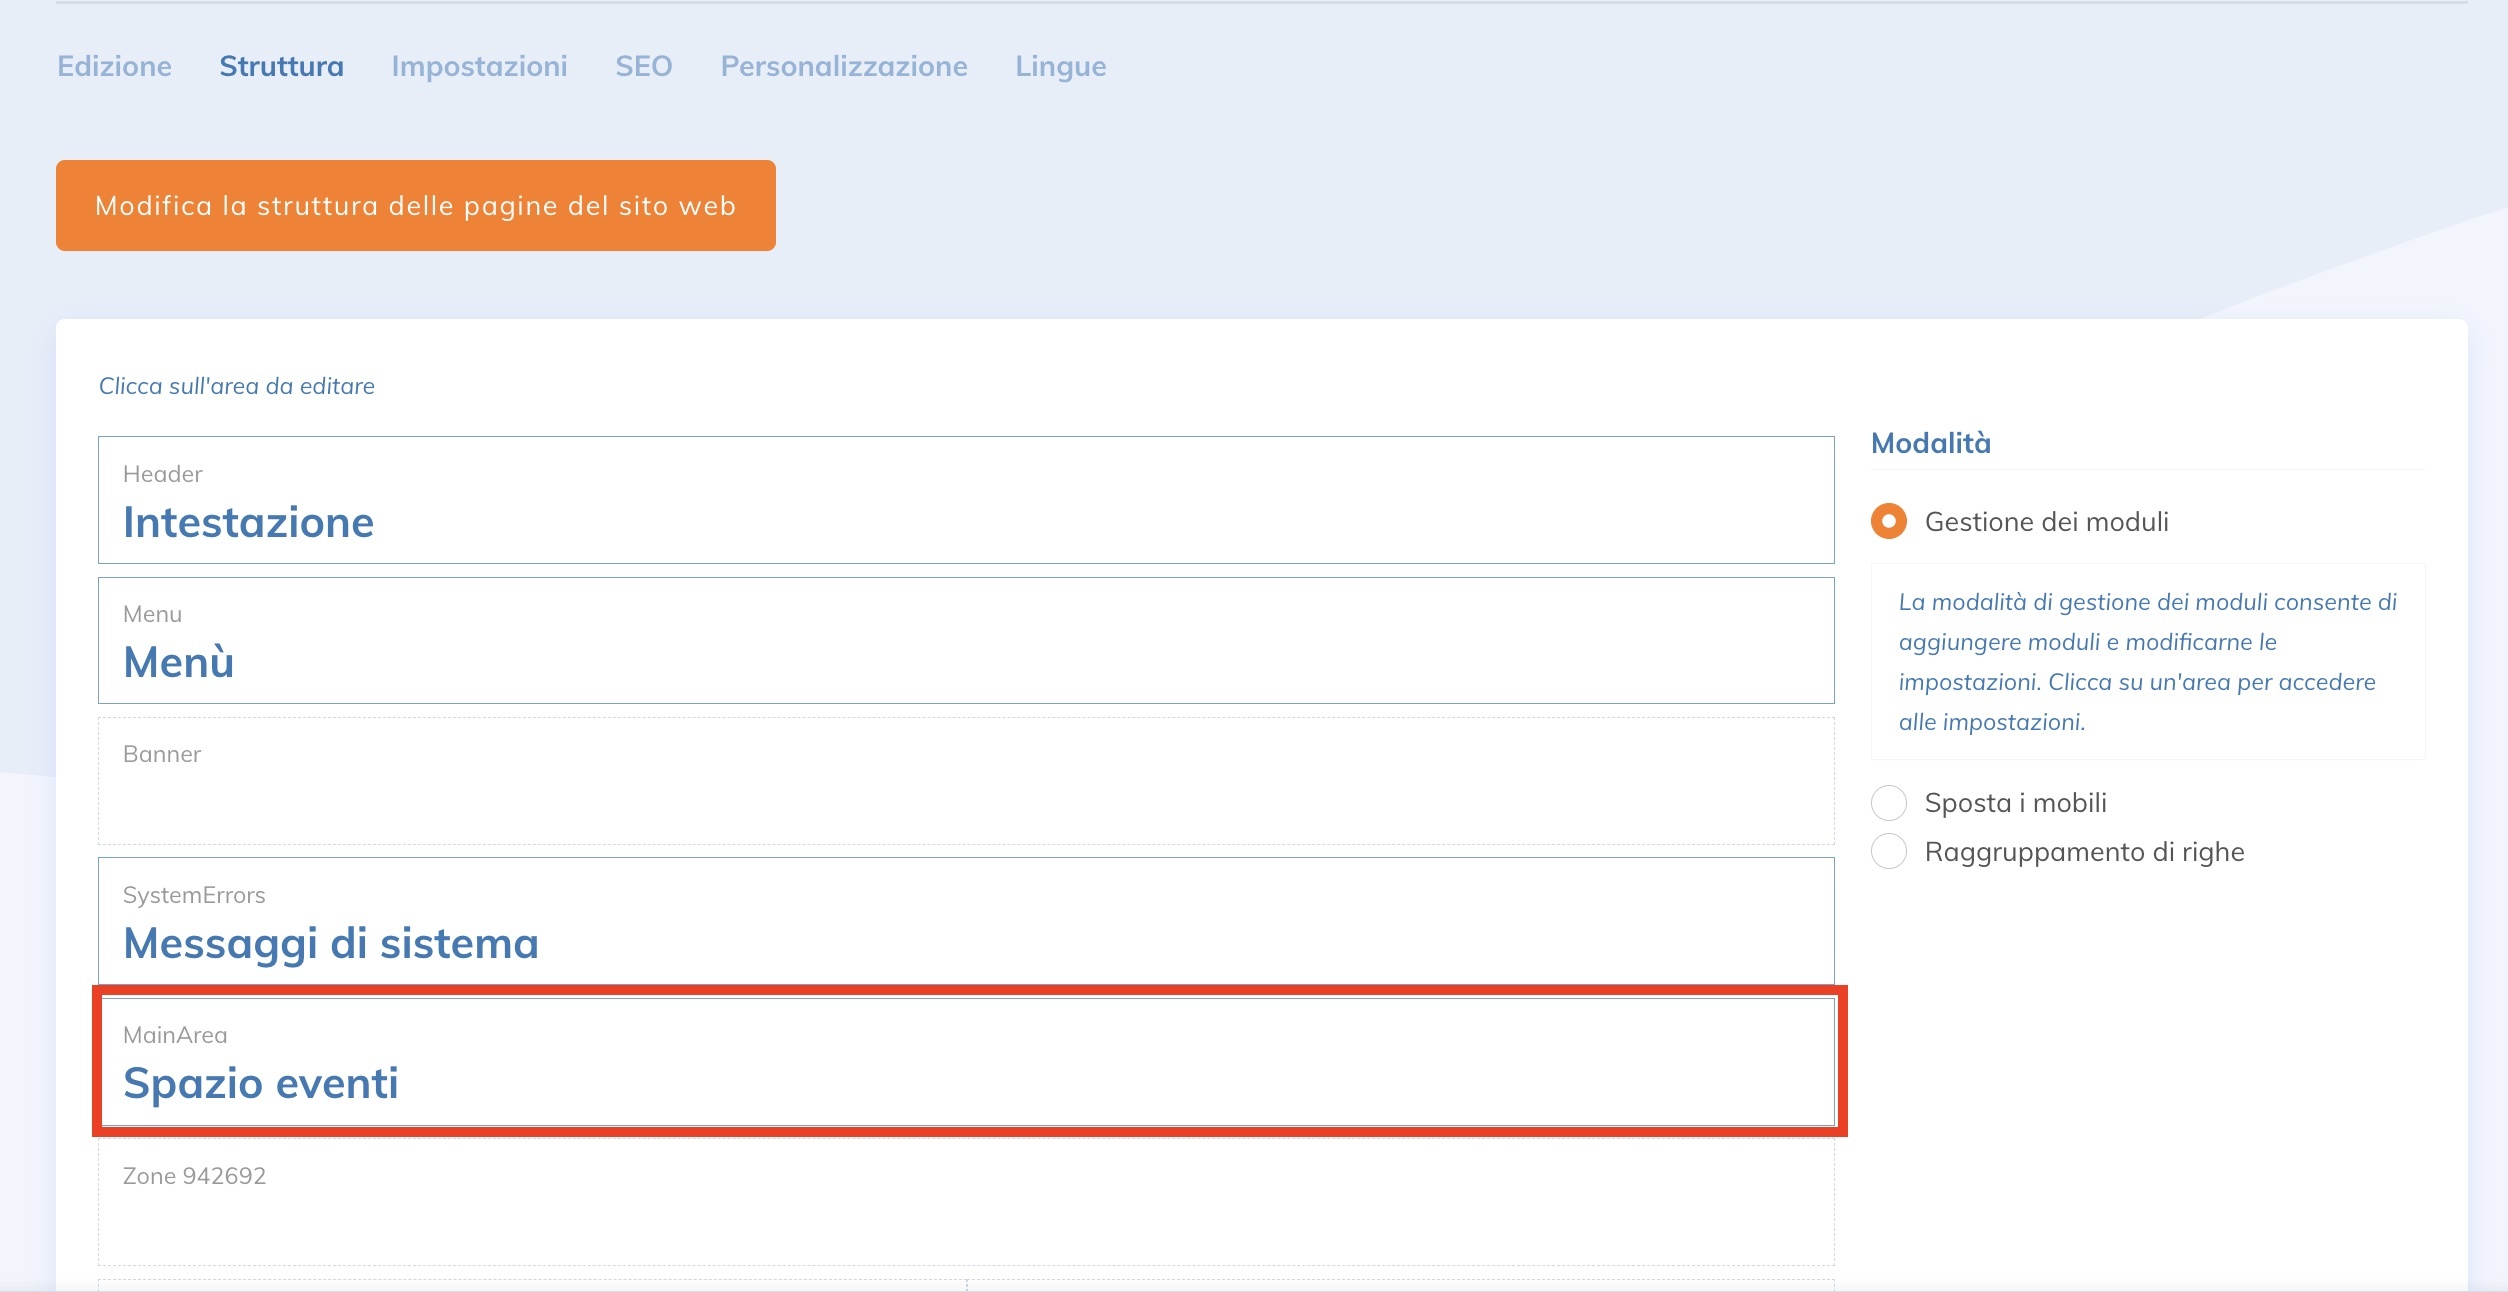Choose Raggruppamento di righe radio option
2508x1292 pixels.
pos(1888,851)
